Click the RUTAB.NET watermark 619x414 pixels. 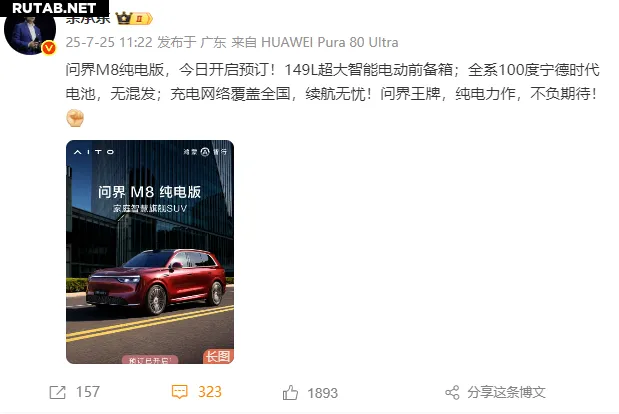(x=54, y=8)
